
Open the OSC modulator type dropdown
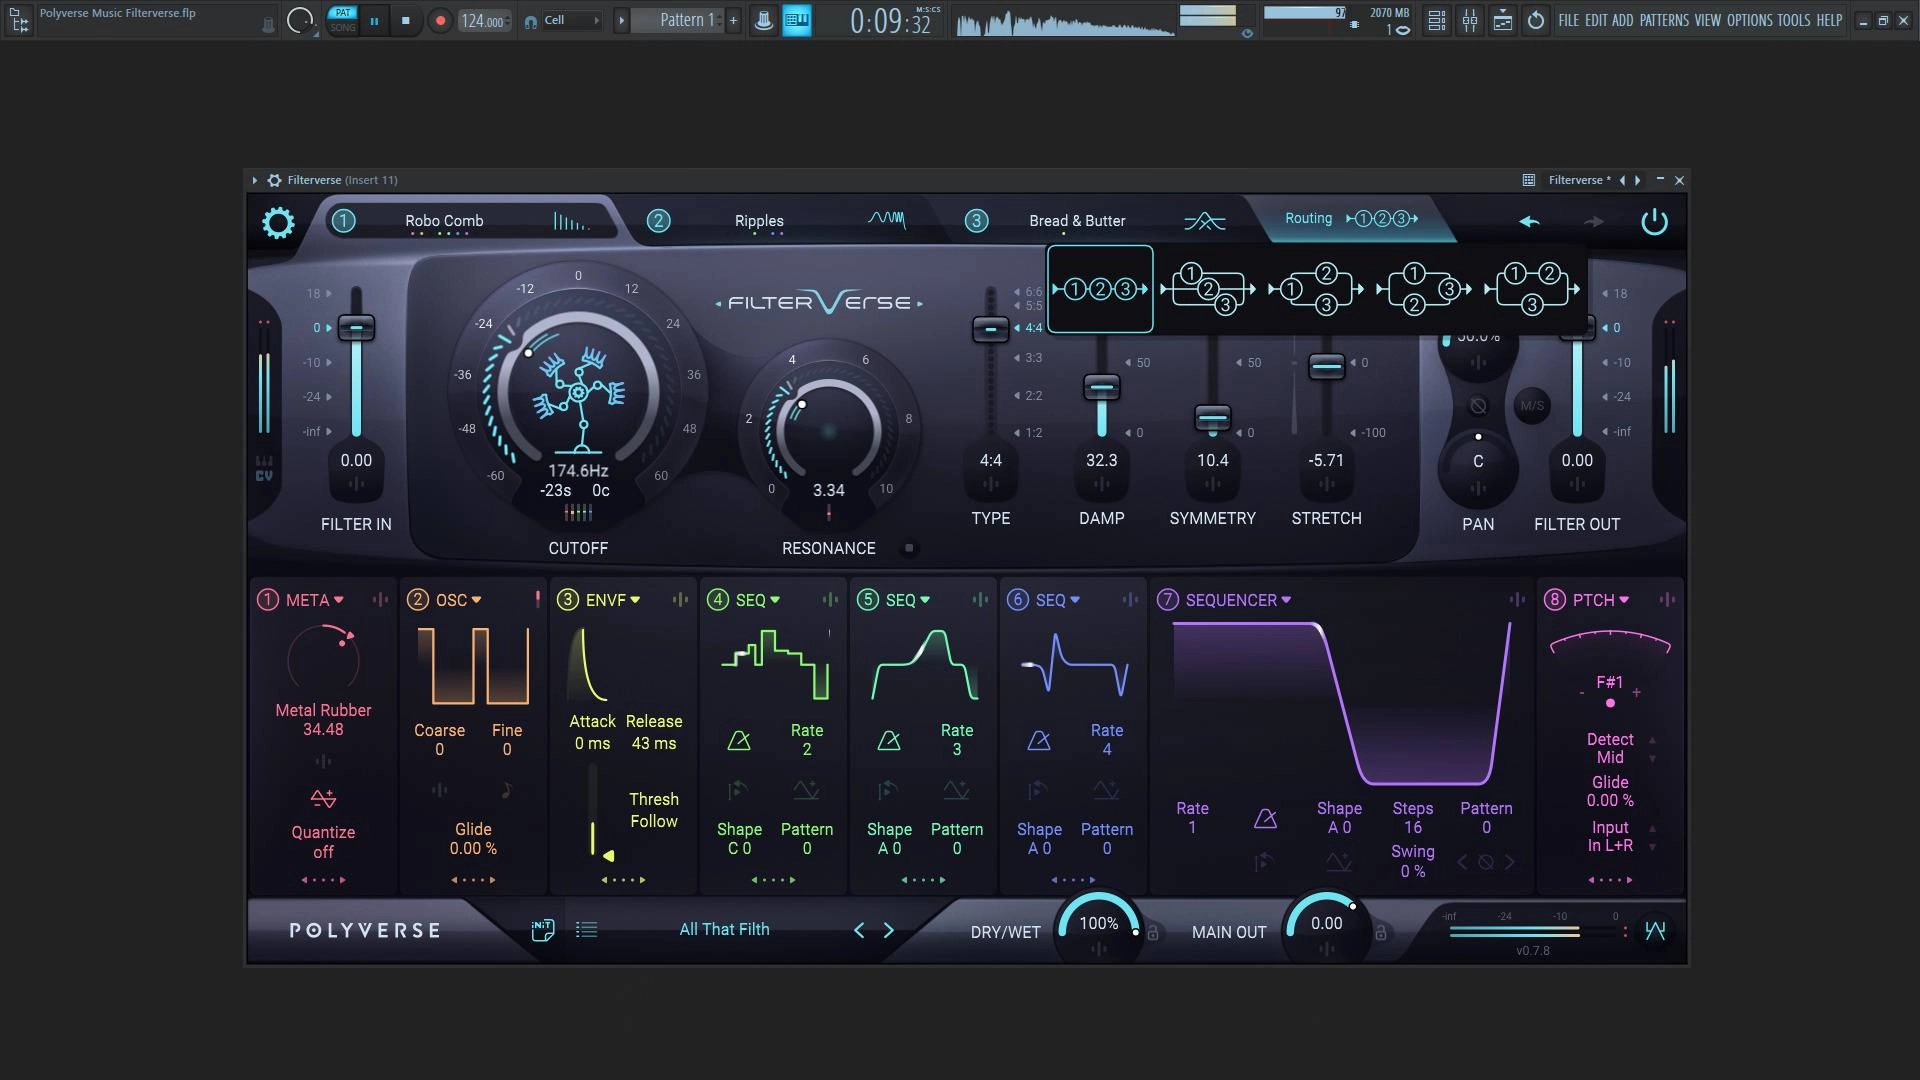pyautogui.click(x=458, y=600)
